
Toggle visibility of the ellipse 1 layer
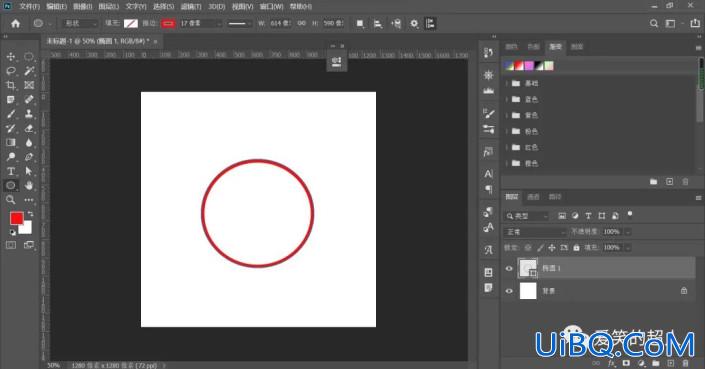(509, 268)
